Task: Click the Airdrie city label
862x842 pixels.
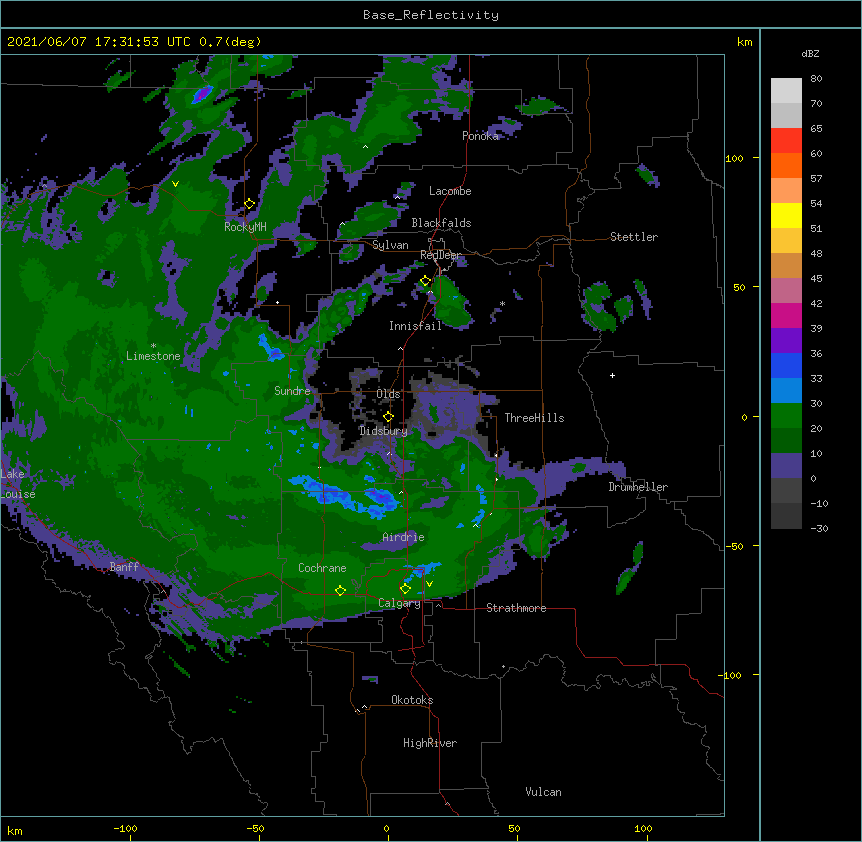Action: (x=403, y=537)
